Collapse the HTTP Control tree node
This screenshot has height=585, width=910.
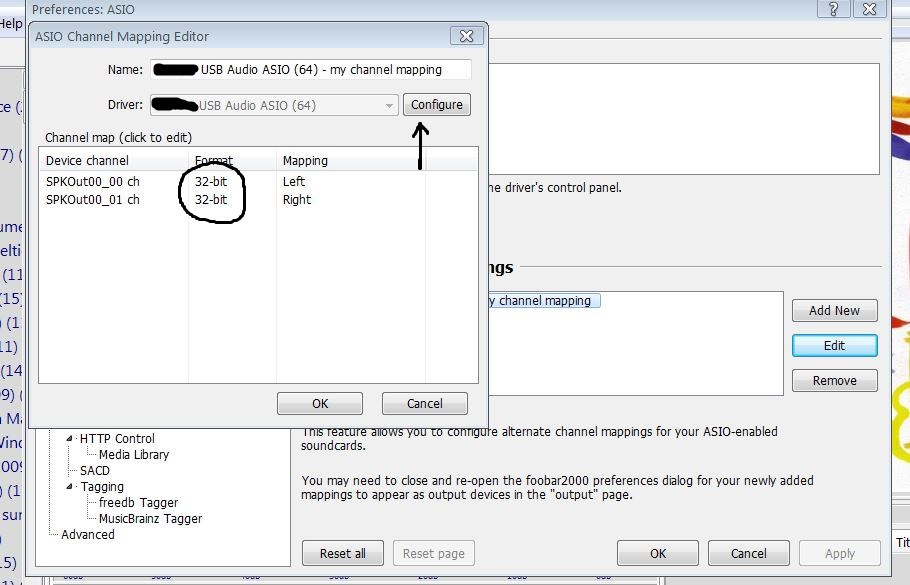click(x=70, y=439)
